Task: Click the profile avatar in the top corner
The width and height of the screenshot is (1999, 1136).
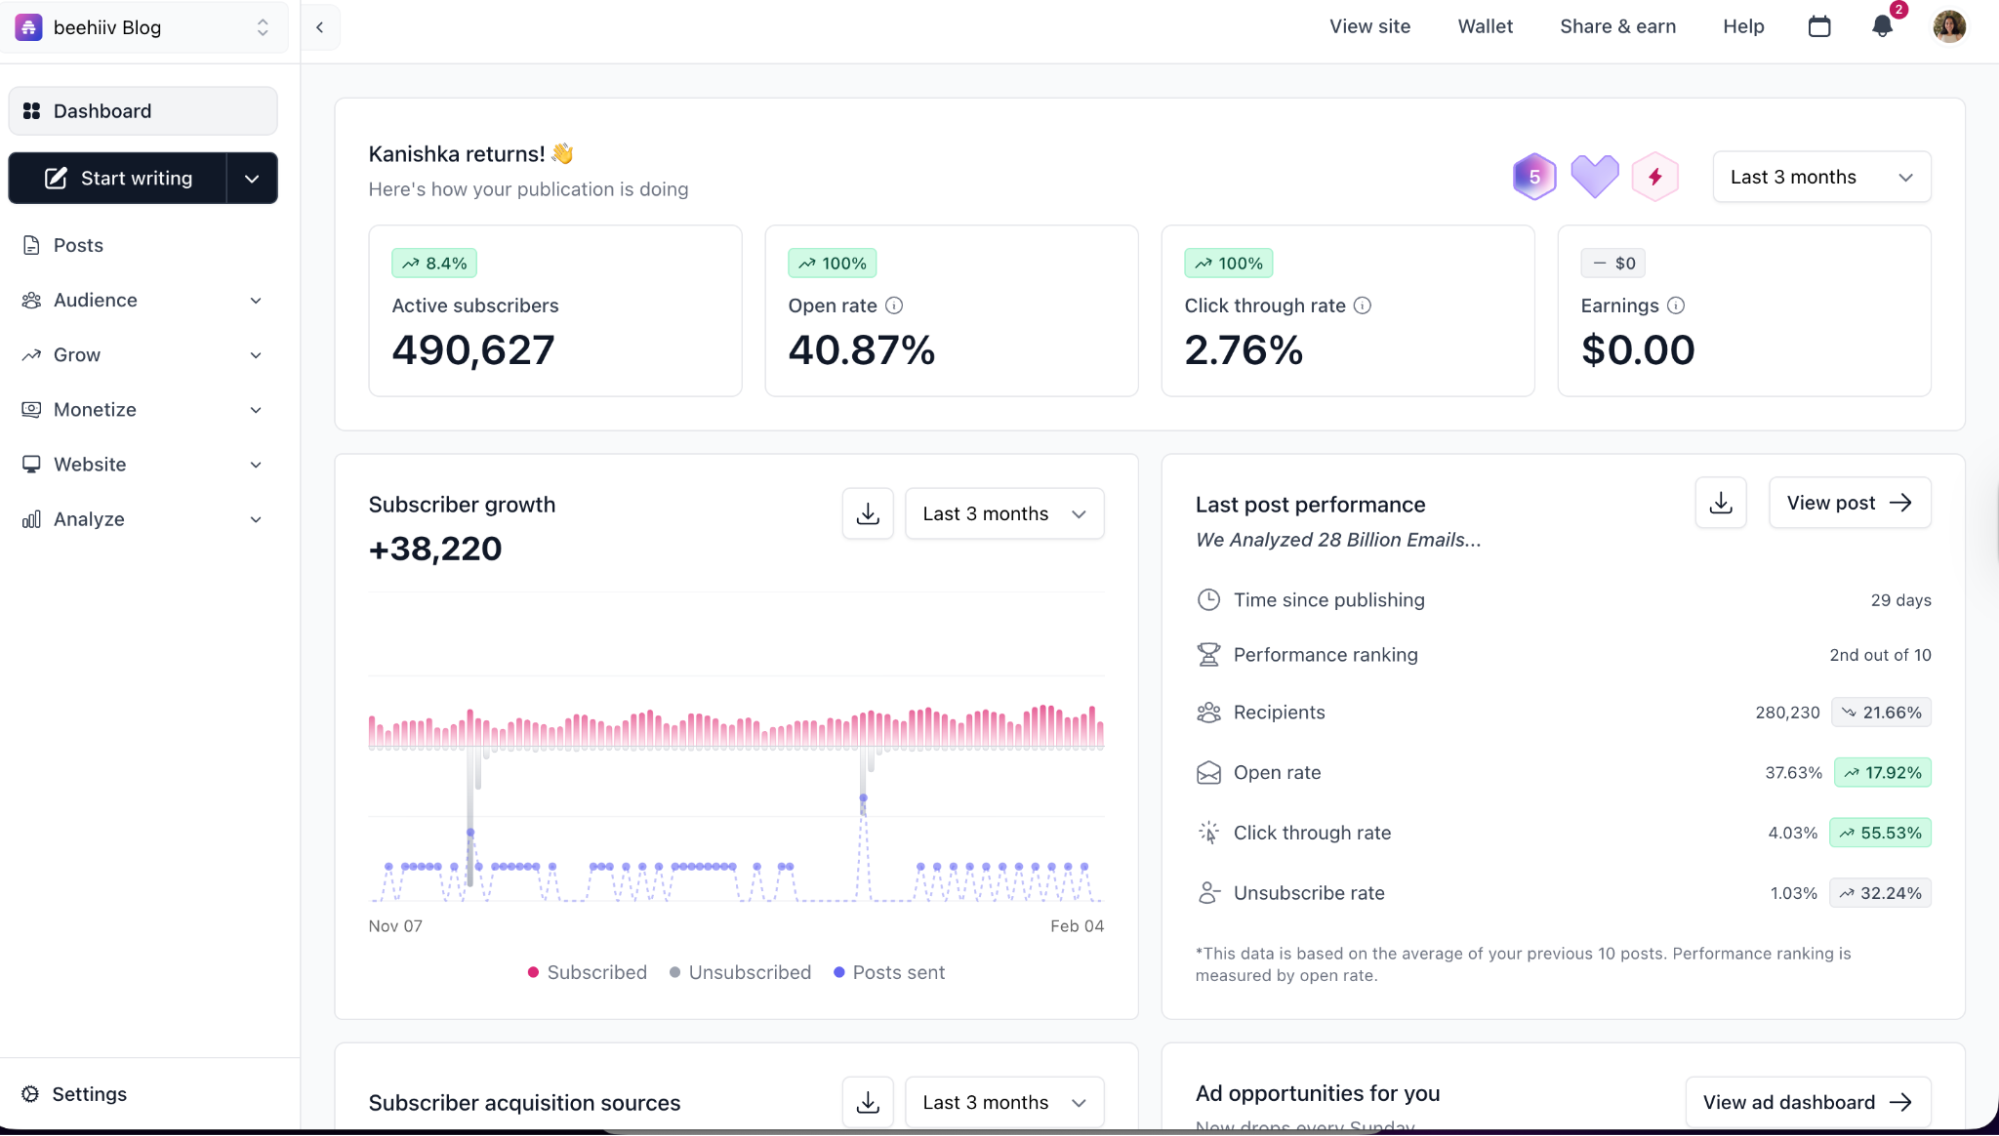Action: pyautogui.click(x=1949, y=26)
